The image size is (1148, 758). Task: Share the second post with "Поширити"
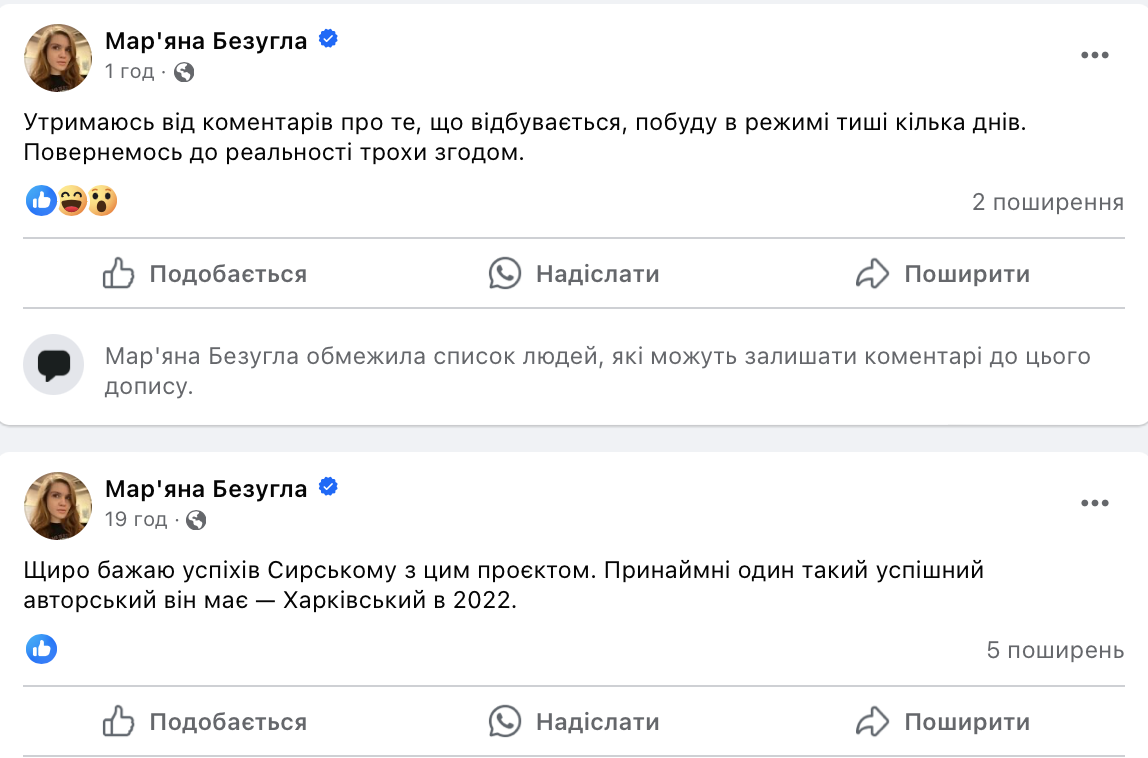943,722
